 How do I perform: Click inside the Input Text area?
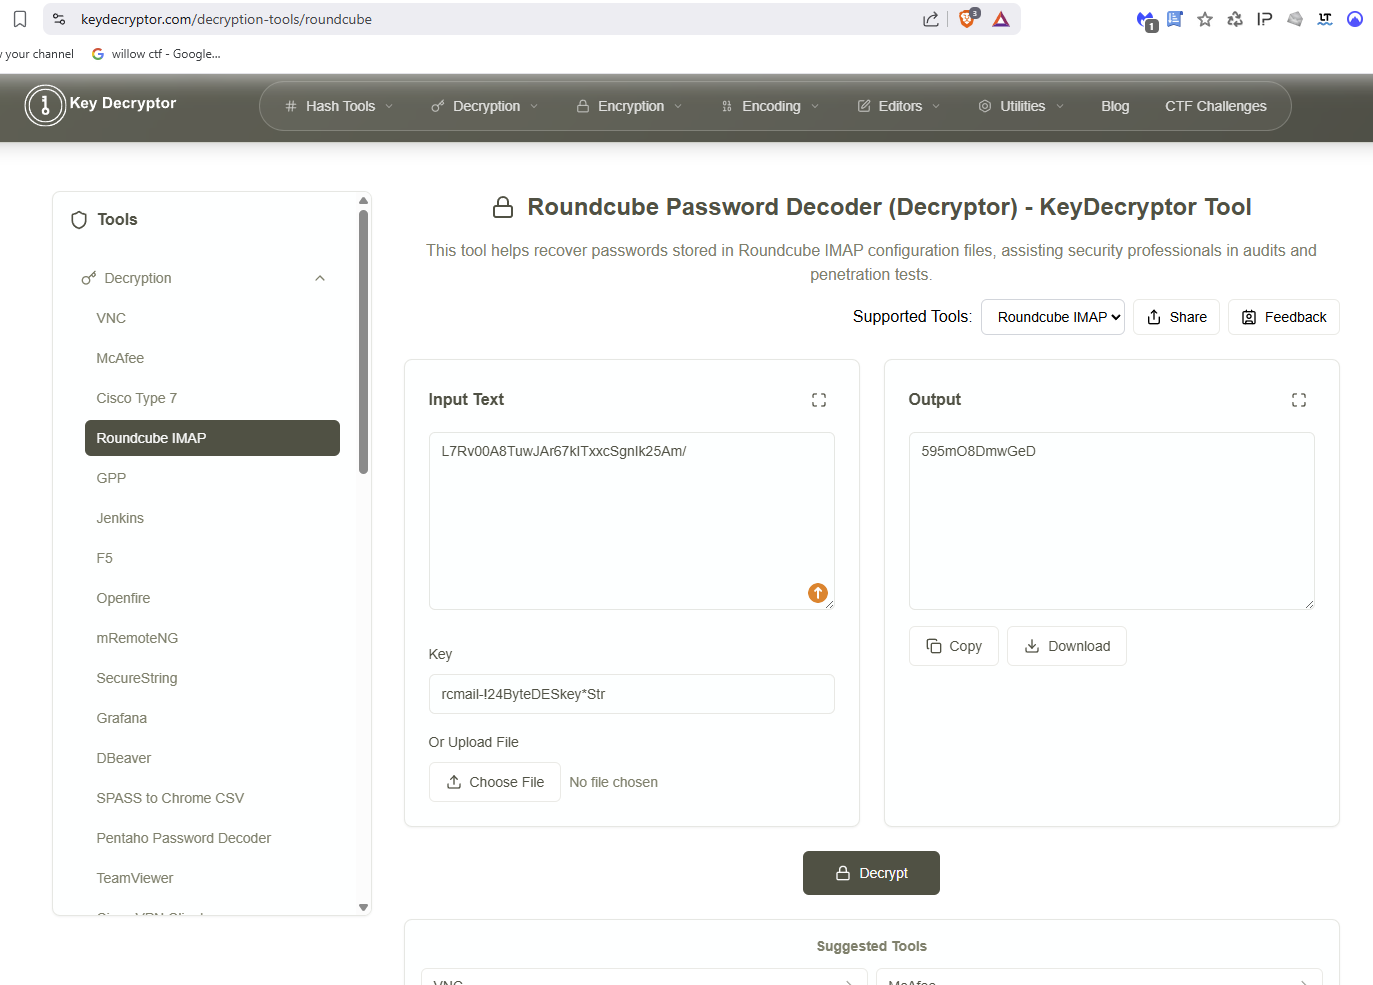632,521
